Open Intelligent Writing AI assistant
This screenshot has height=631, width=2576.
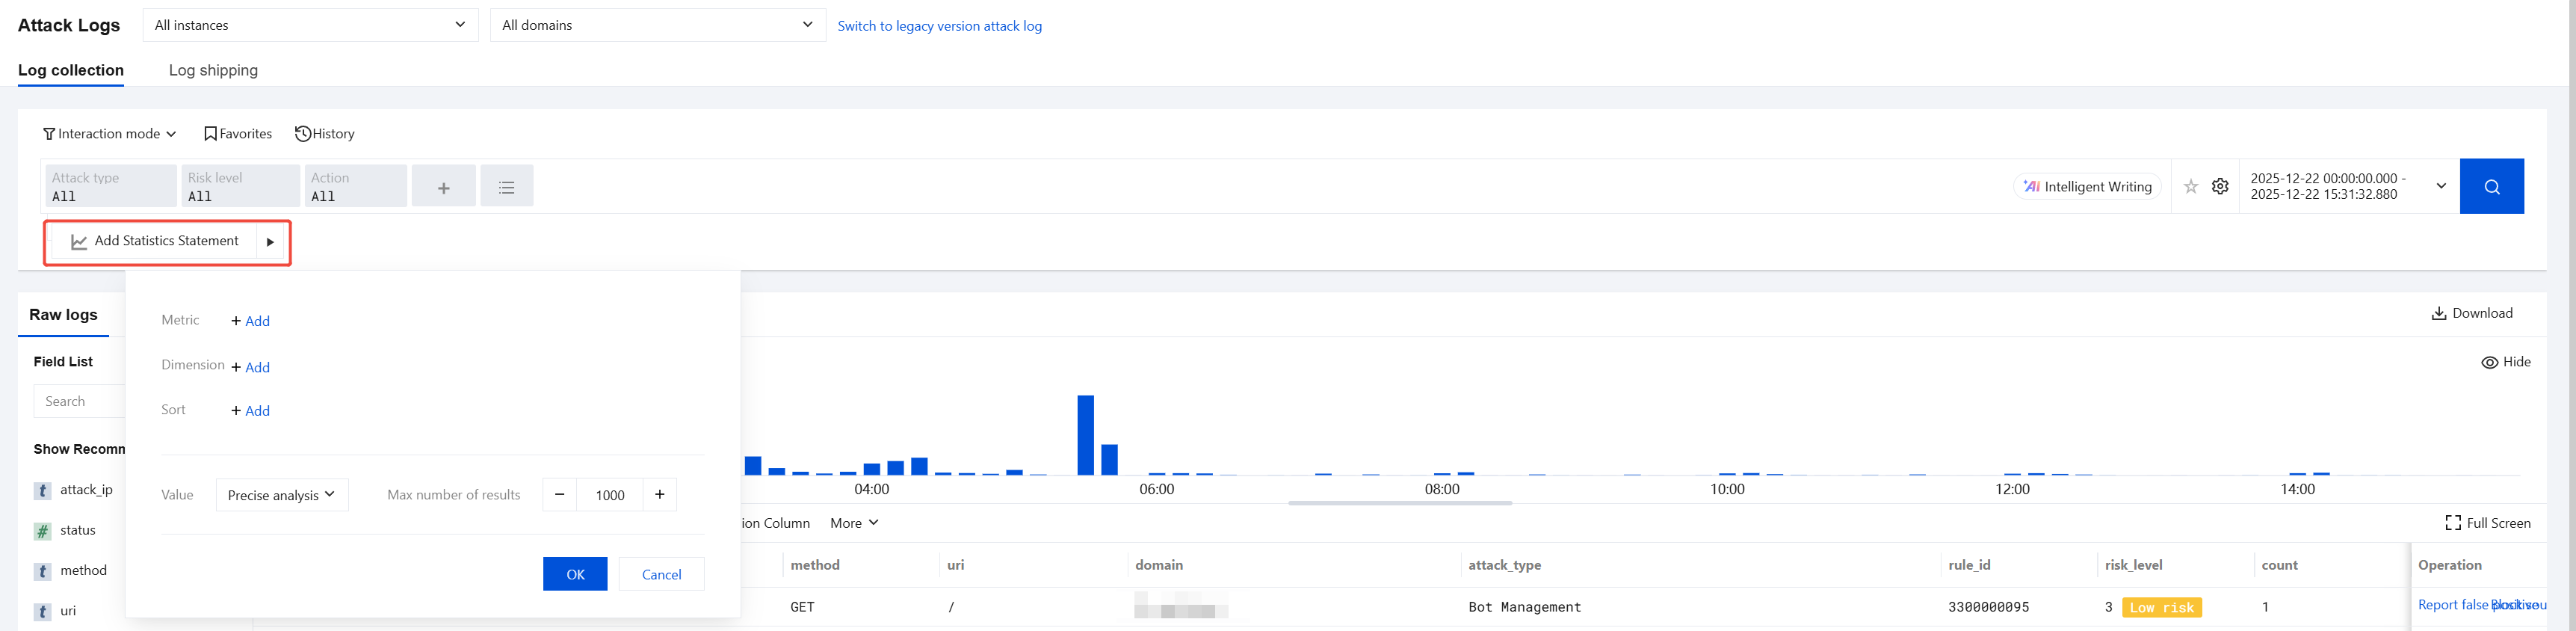[x=2087, y=187]
